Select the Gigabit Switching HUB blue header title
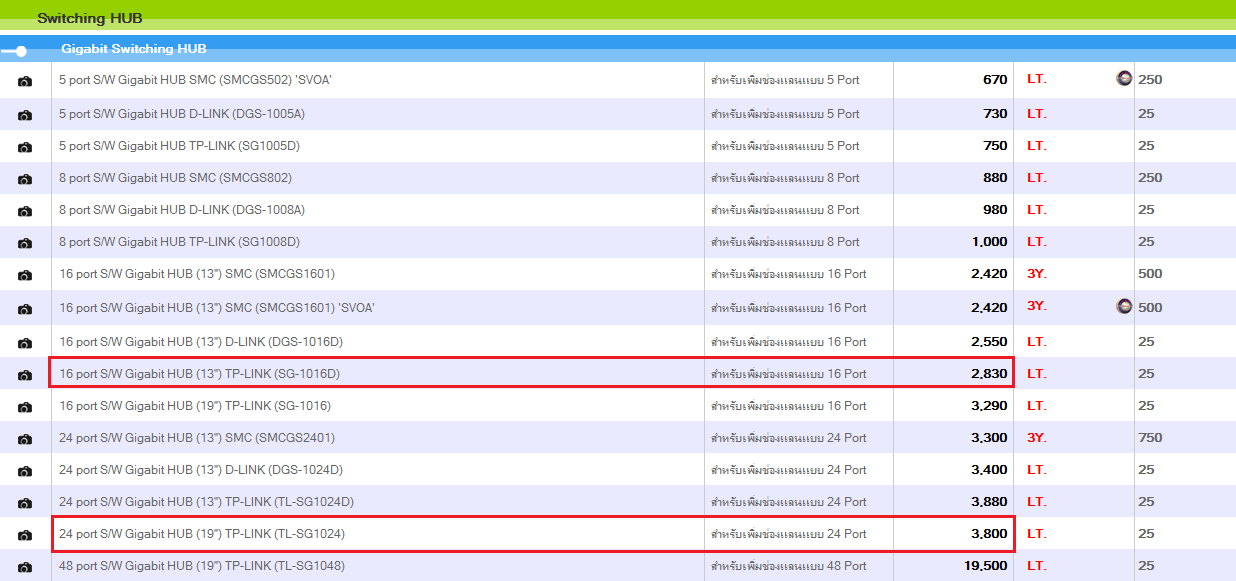 click(134, 49)
